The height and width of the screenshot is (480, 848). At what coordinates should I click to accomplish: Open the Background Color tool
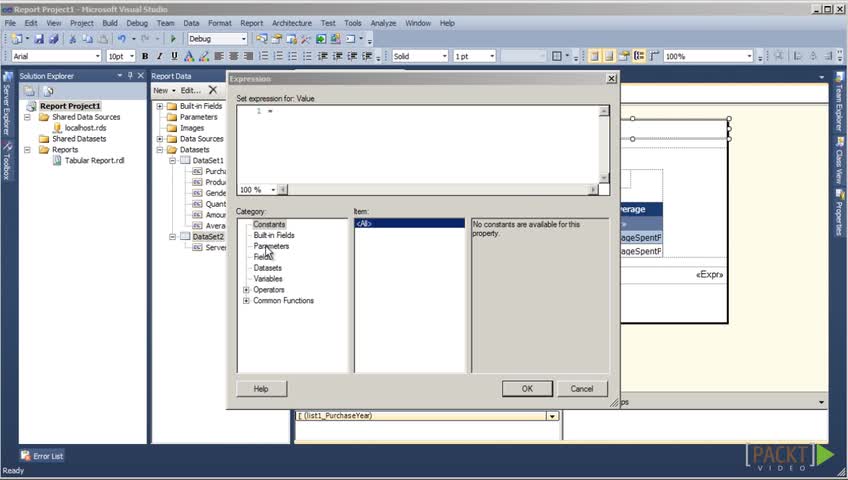(x=204, y=56)
